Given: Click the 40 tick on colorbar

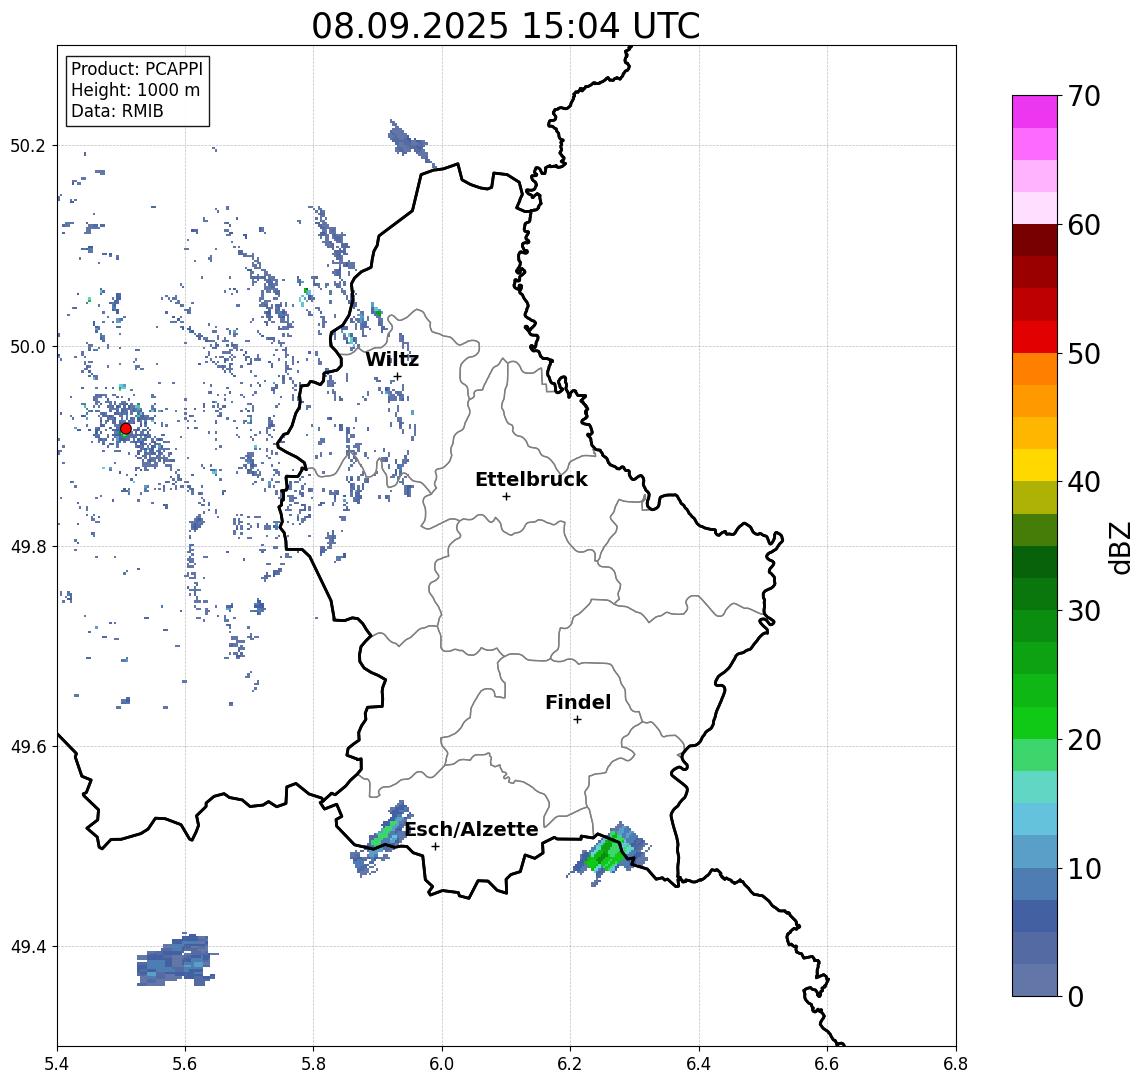Looking at the screenshot, I should (1083, 482).
